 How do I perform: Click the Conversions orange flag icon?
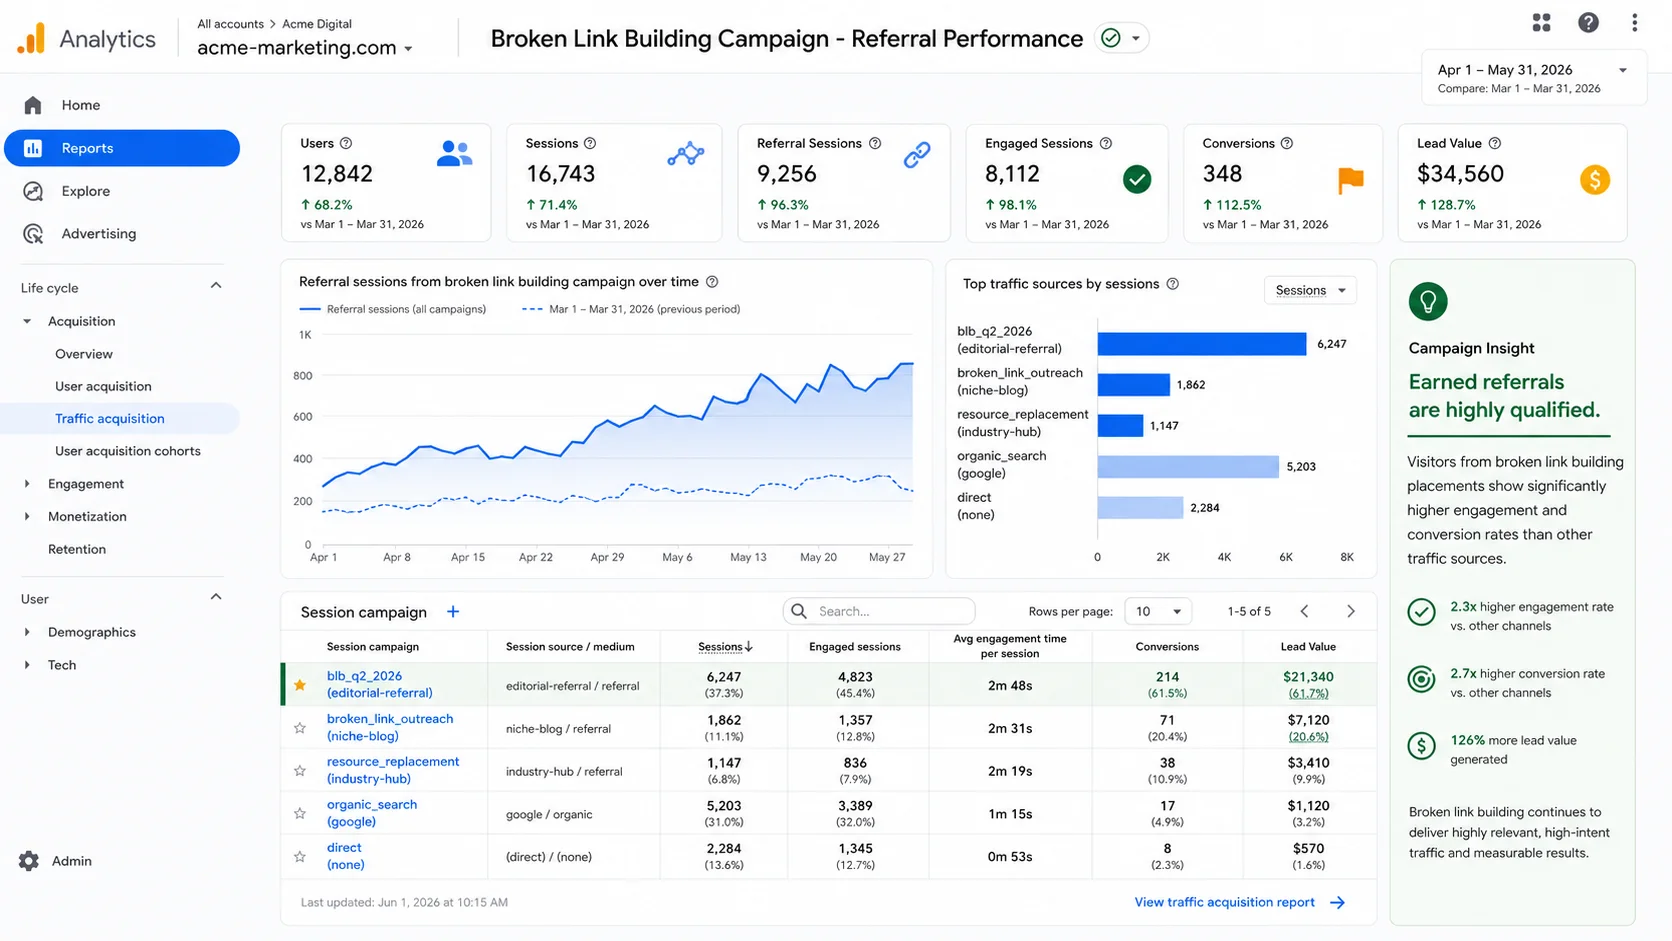pyautogui.click(x=1351, y=180)
